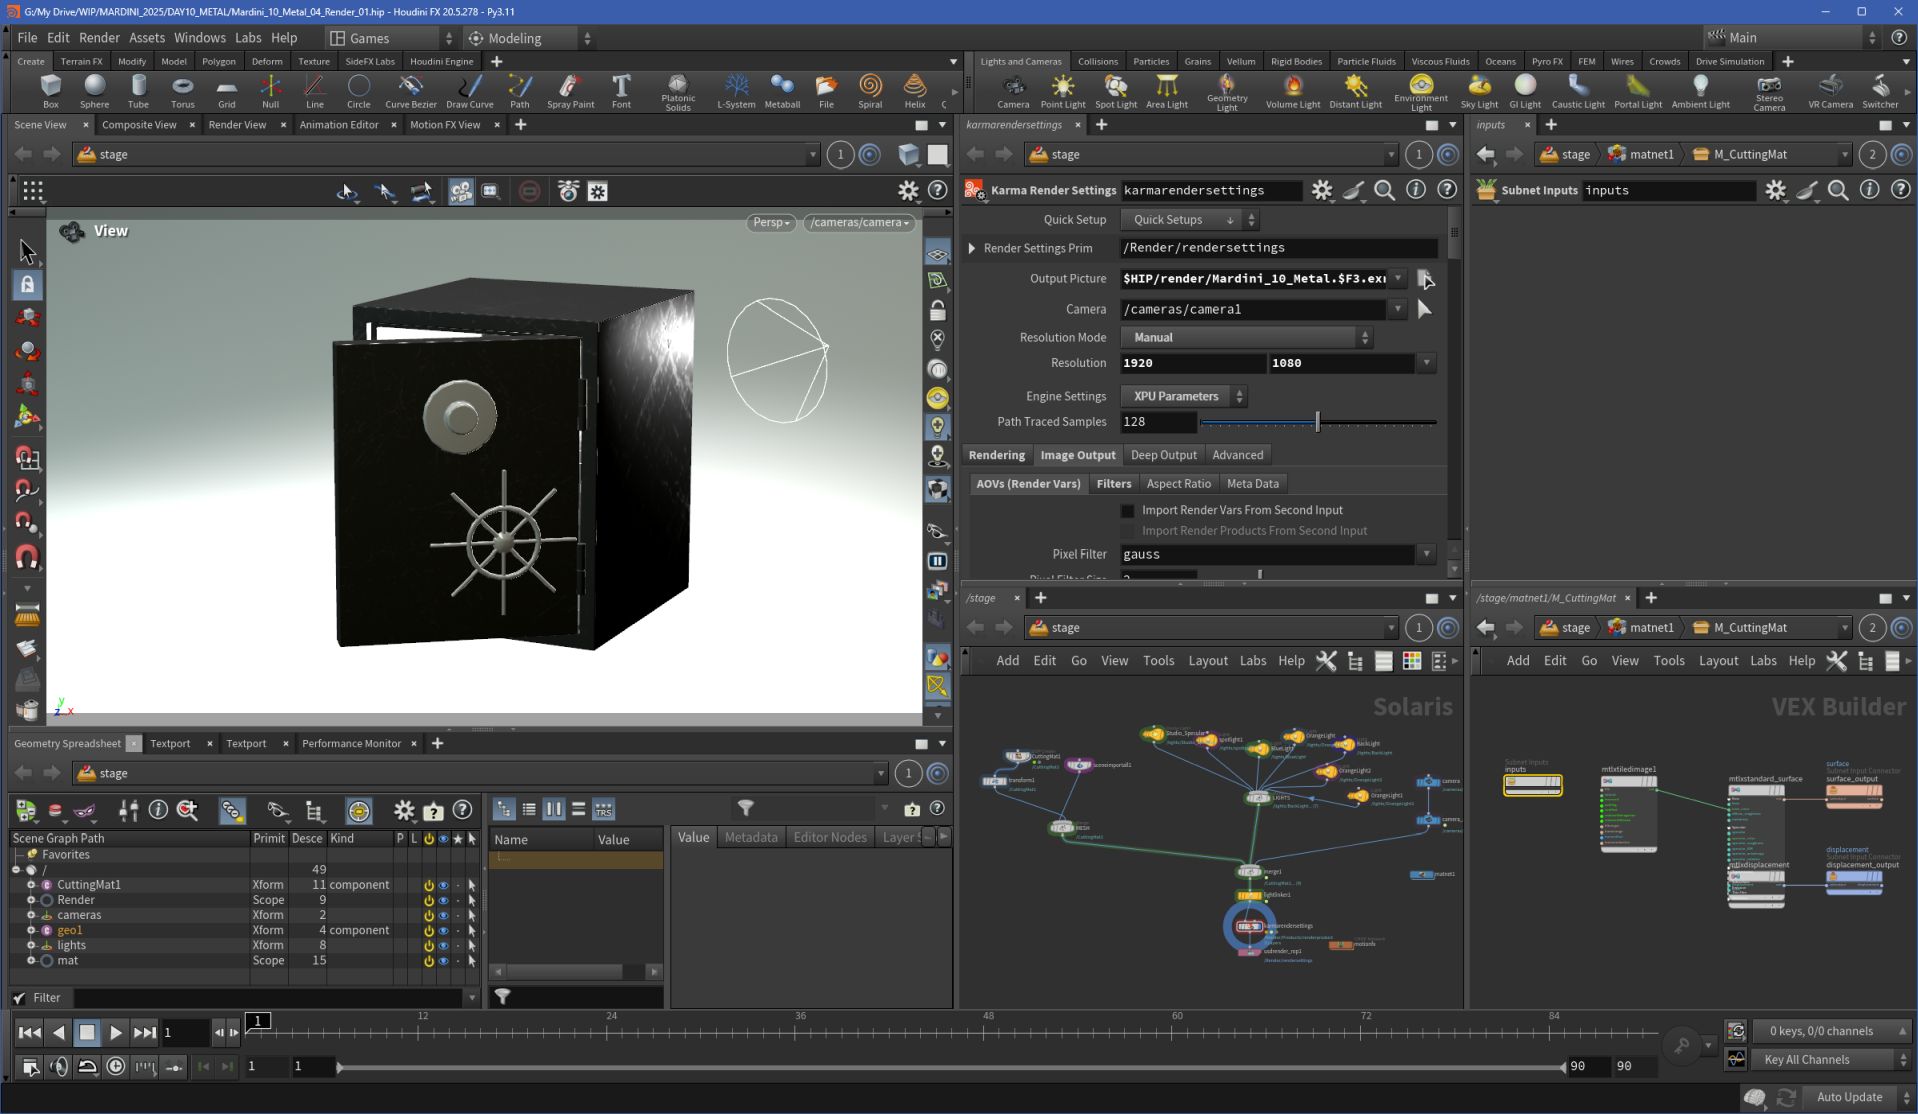Select the Torus shelf tool

[182, 90]
